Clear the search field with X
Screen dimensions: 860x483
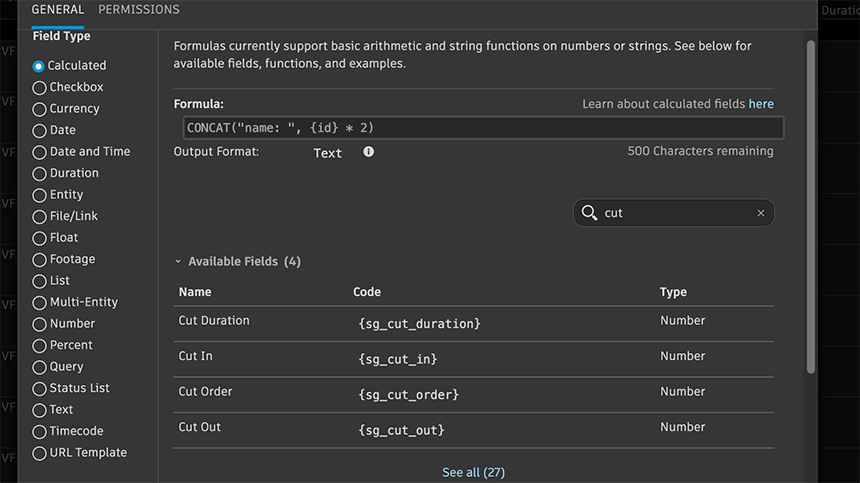760,213
